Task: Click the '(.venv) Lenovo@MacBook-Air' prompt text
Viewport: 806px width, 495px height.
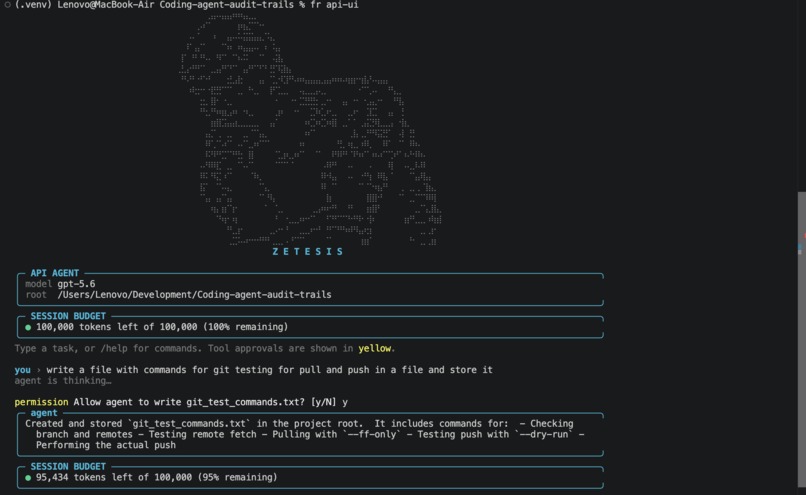Action: point(85,5)
